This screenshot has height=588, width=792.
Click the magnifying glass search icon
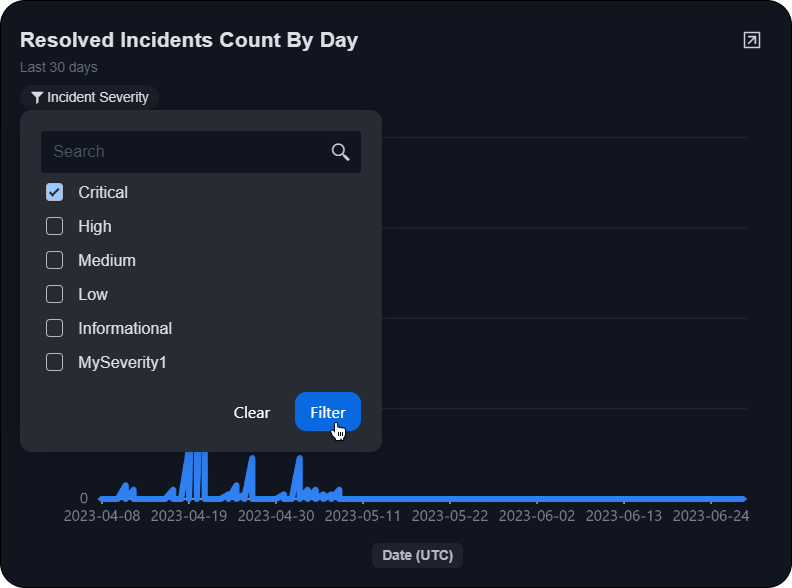tap(340, 152)
